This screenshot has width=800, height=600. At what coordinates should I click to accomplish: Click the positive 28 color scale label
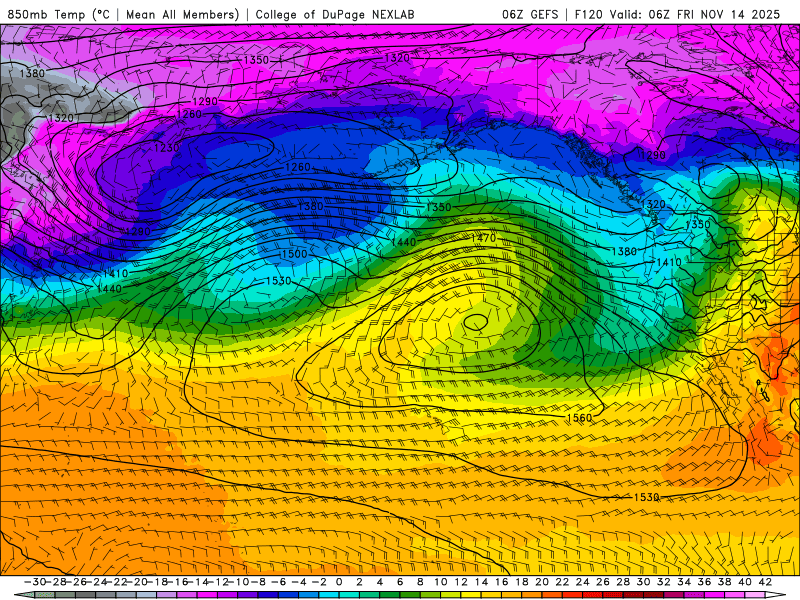click(623, 582)
